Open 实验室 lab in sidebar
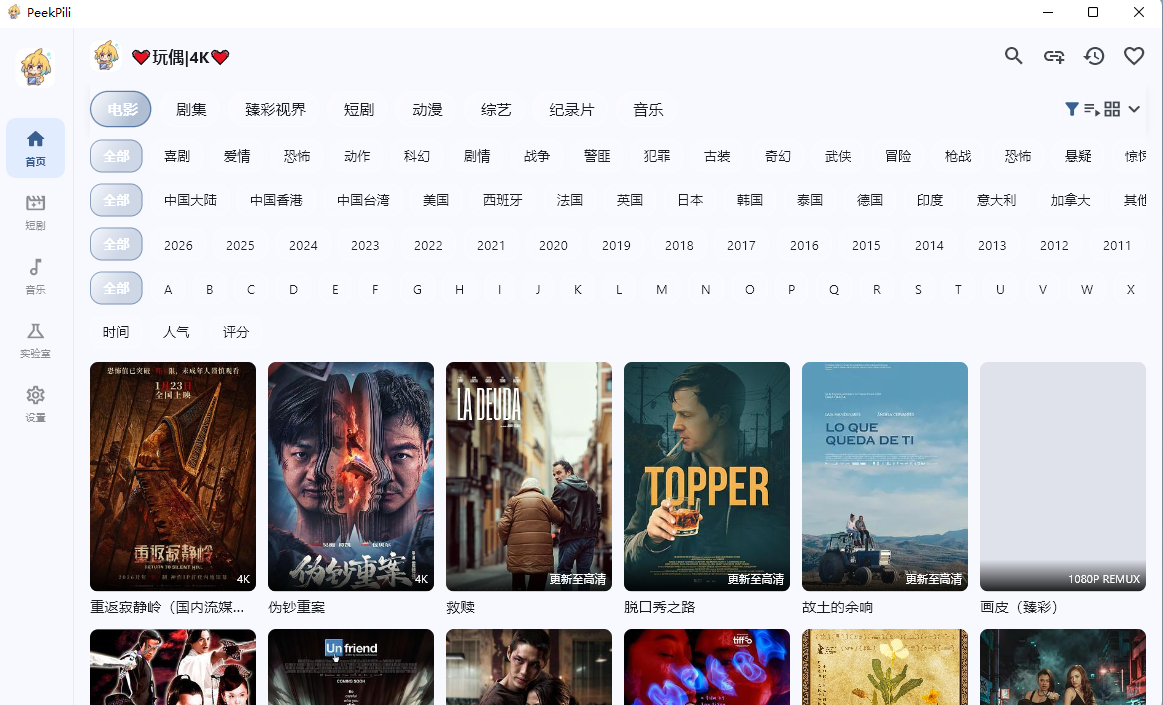Image resolution: width=1163 pixels, height=705 pixels. click(36, 340)
